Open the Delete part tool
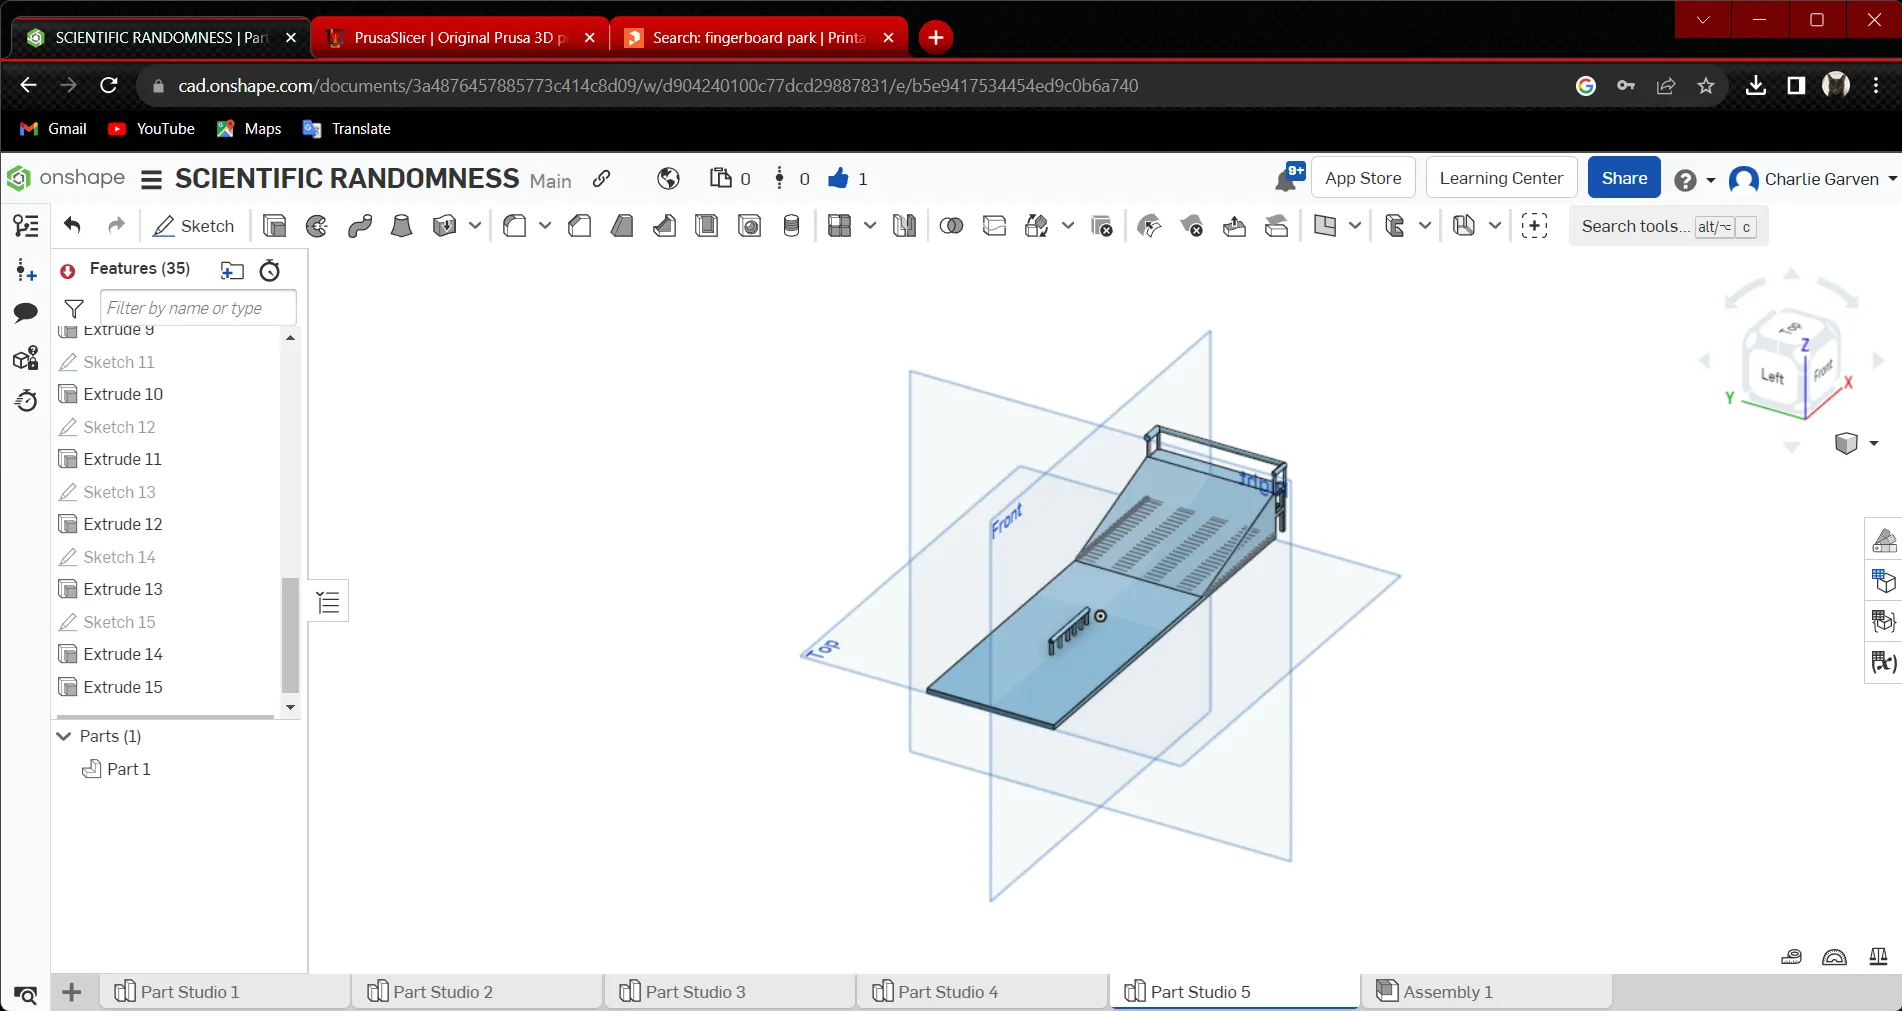This screenshot has width=1902, height=1011. pos(1102,226)
